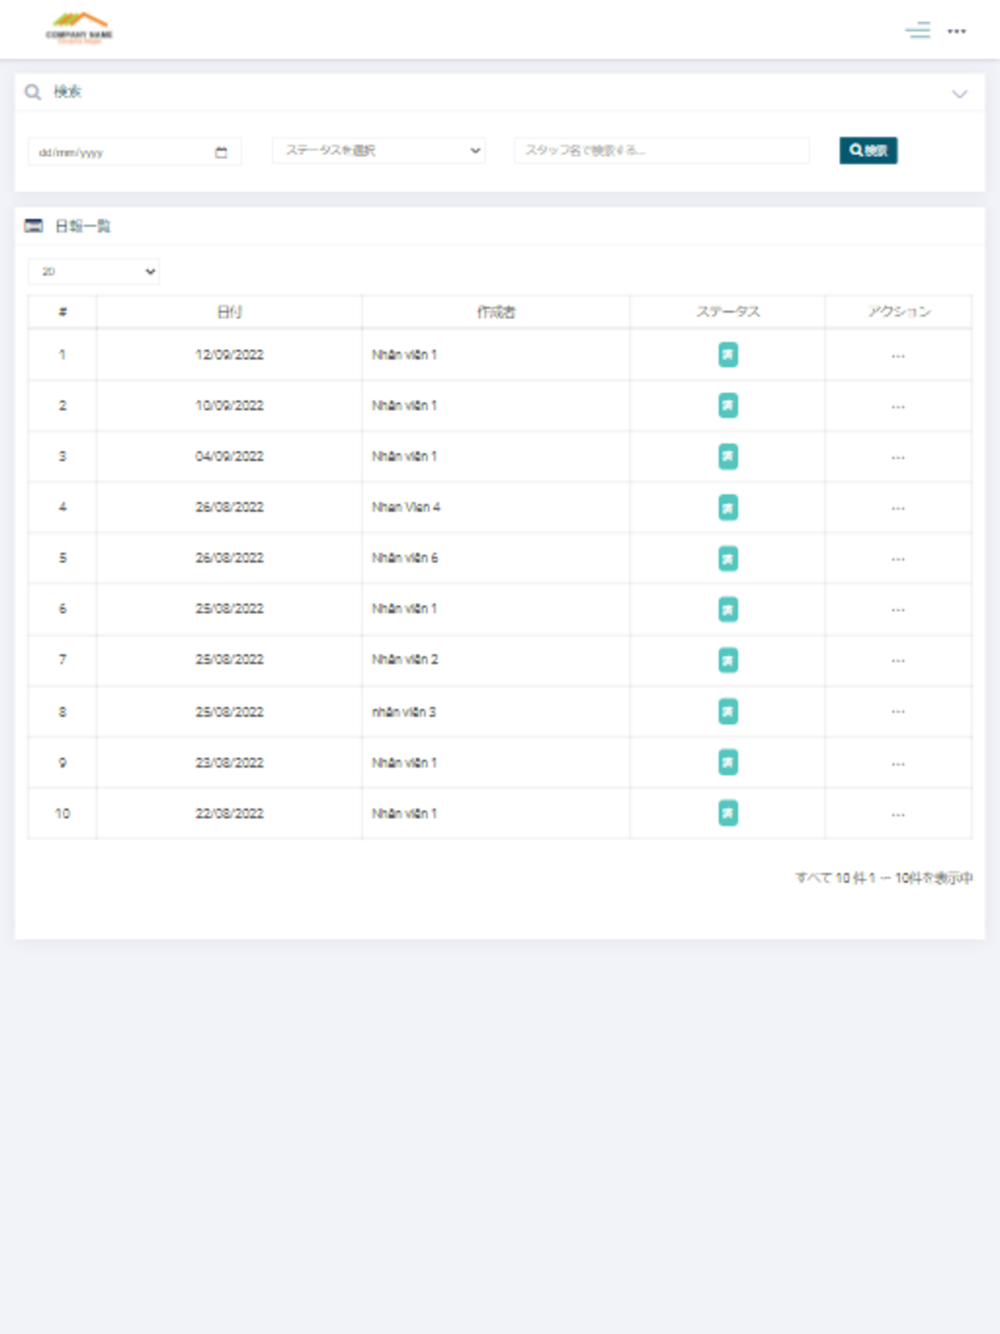
Task: Open action menu for 22/08/2022 row
Action: click(x=898, y=815)
